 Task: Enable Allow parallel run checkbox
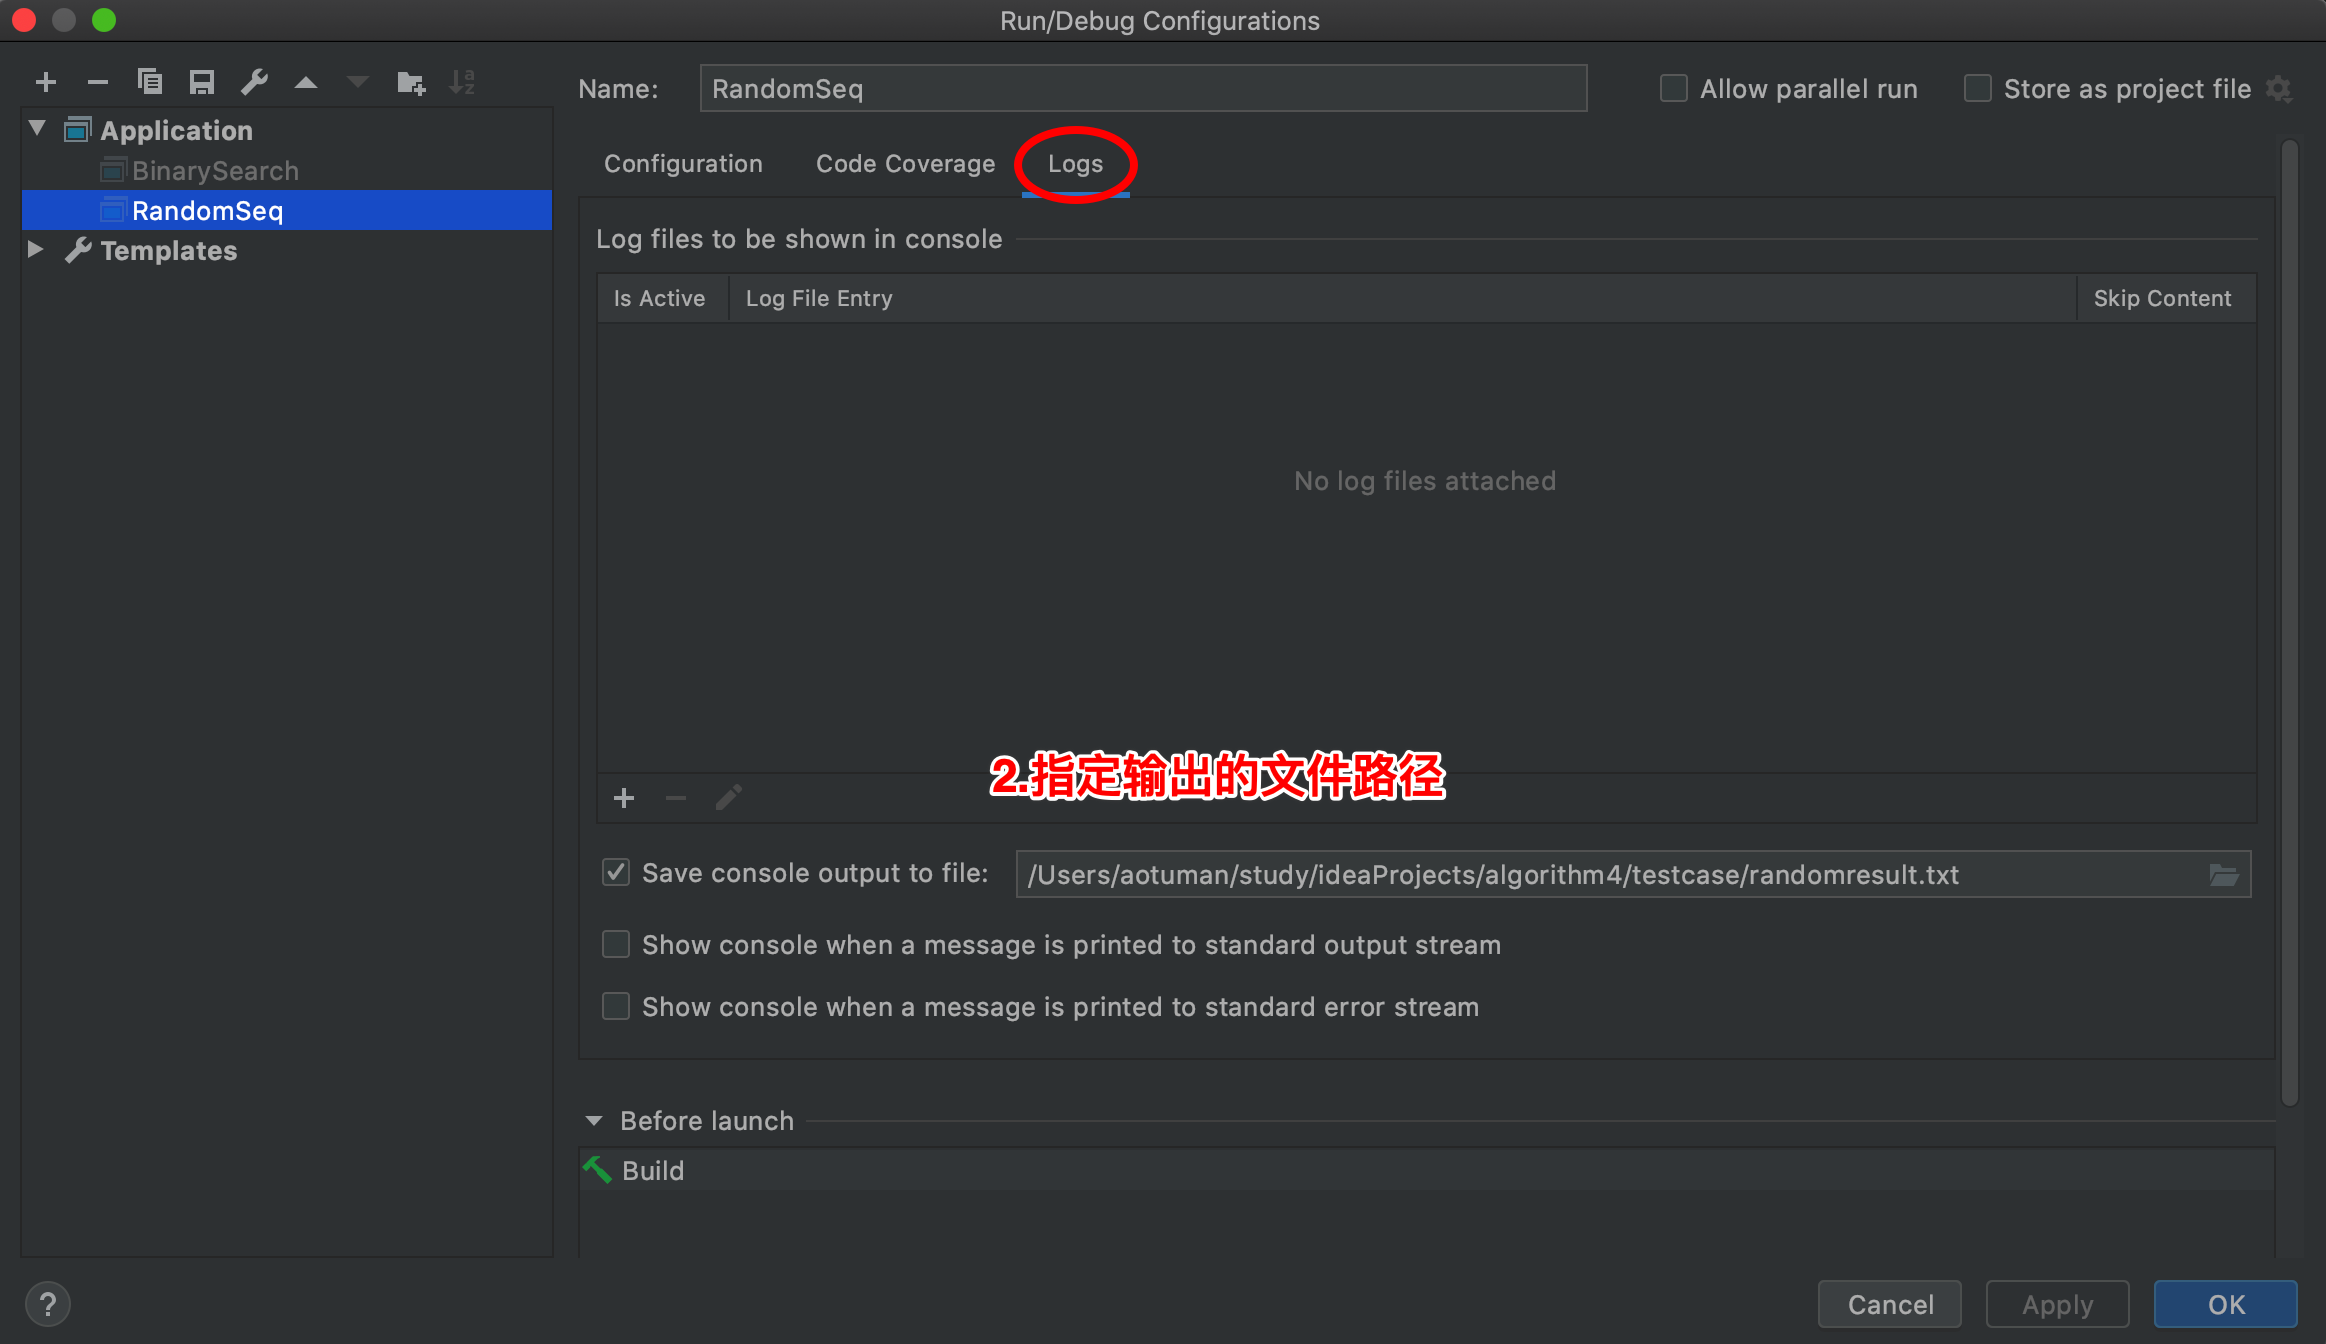[x=1673, y=89]
